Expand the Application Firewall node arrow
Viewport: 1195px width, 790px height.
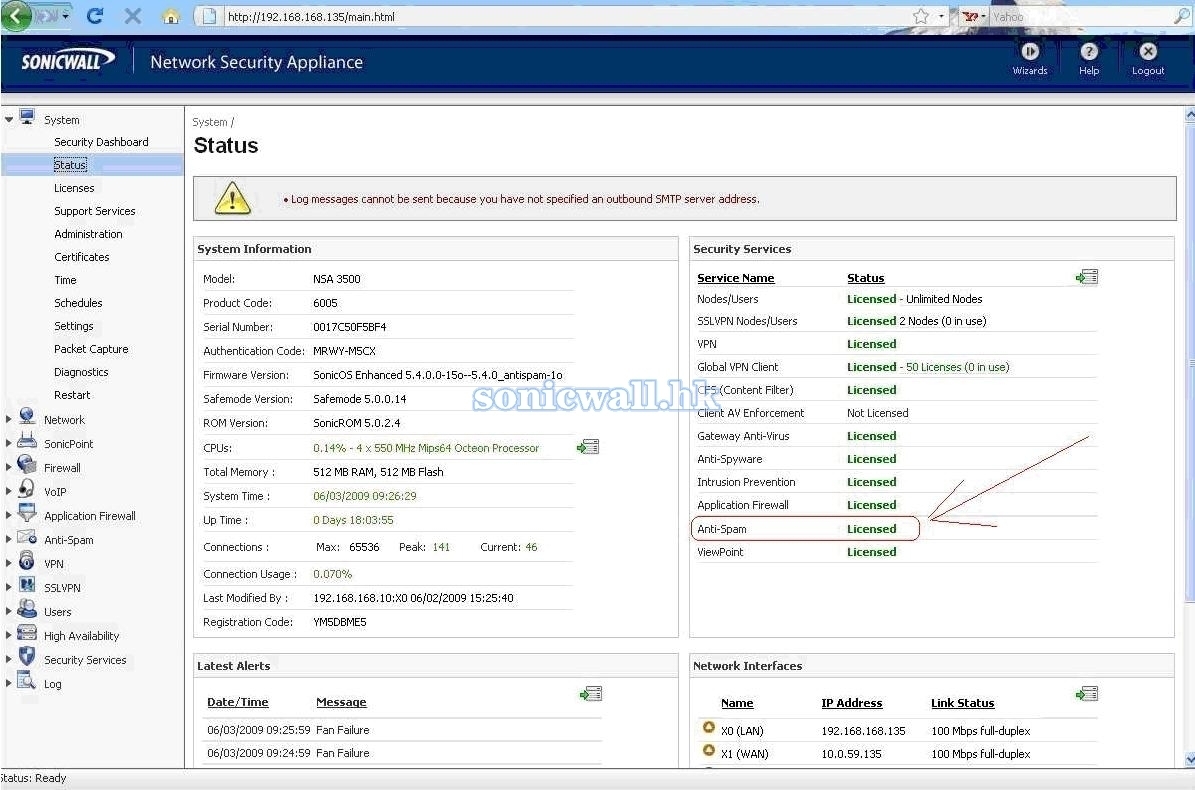coord(8,516)
